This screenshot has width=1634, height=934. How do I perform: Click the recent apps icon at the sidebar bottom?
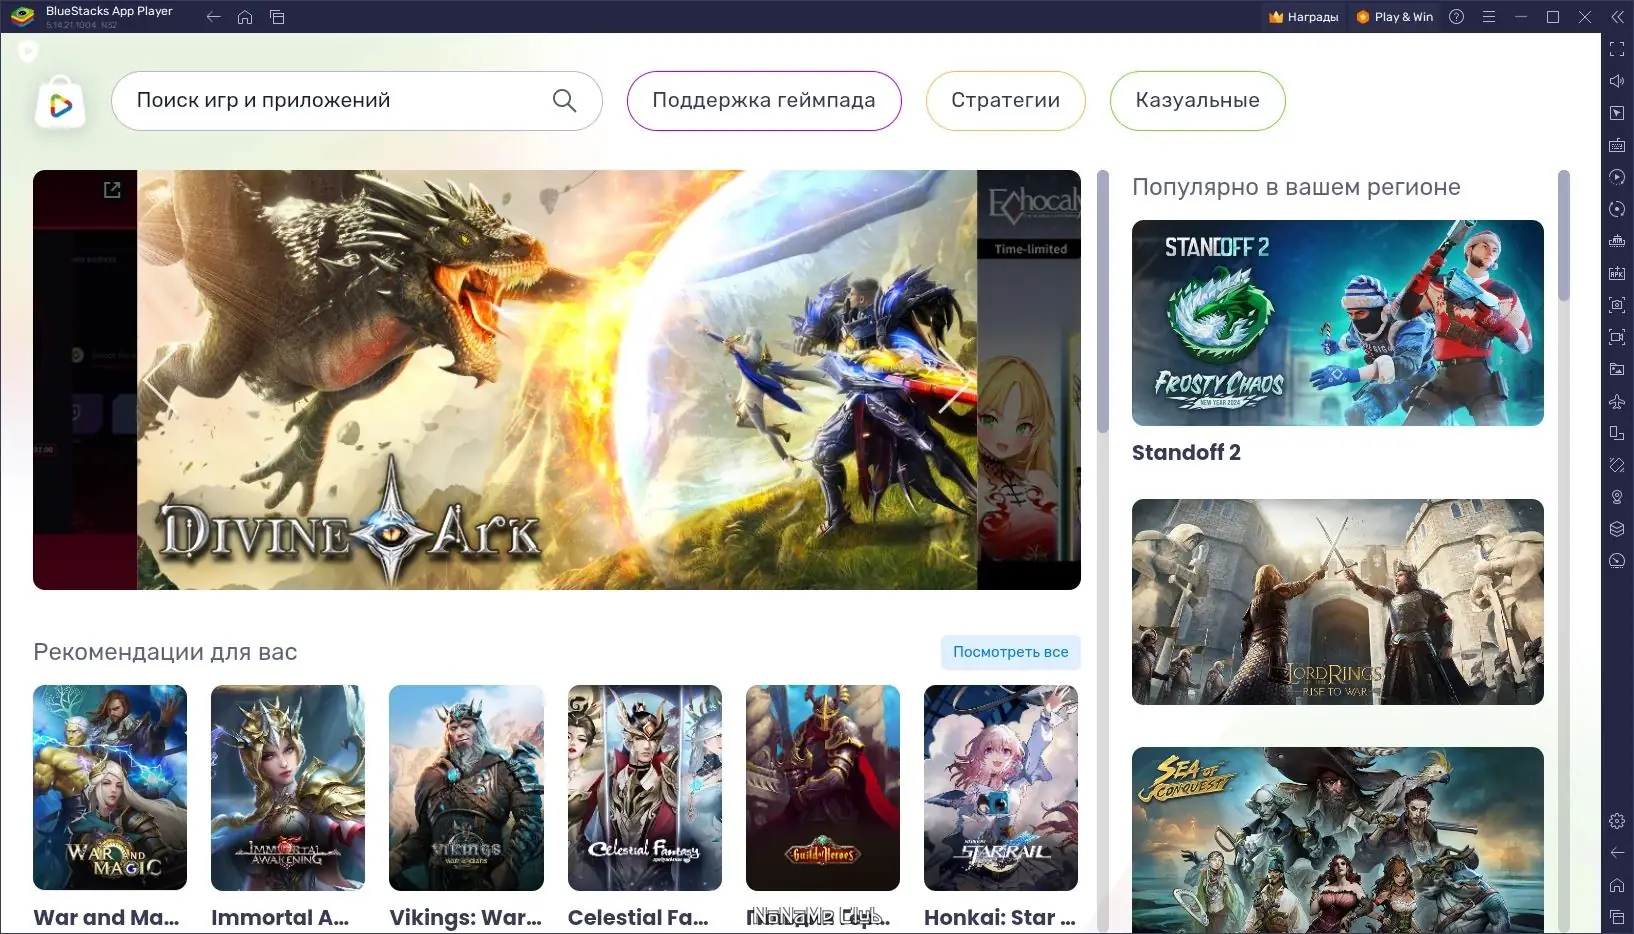(1617, 917)
